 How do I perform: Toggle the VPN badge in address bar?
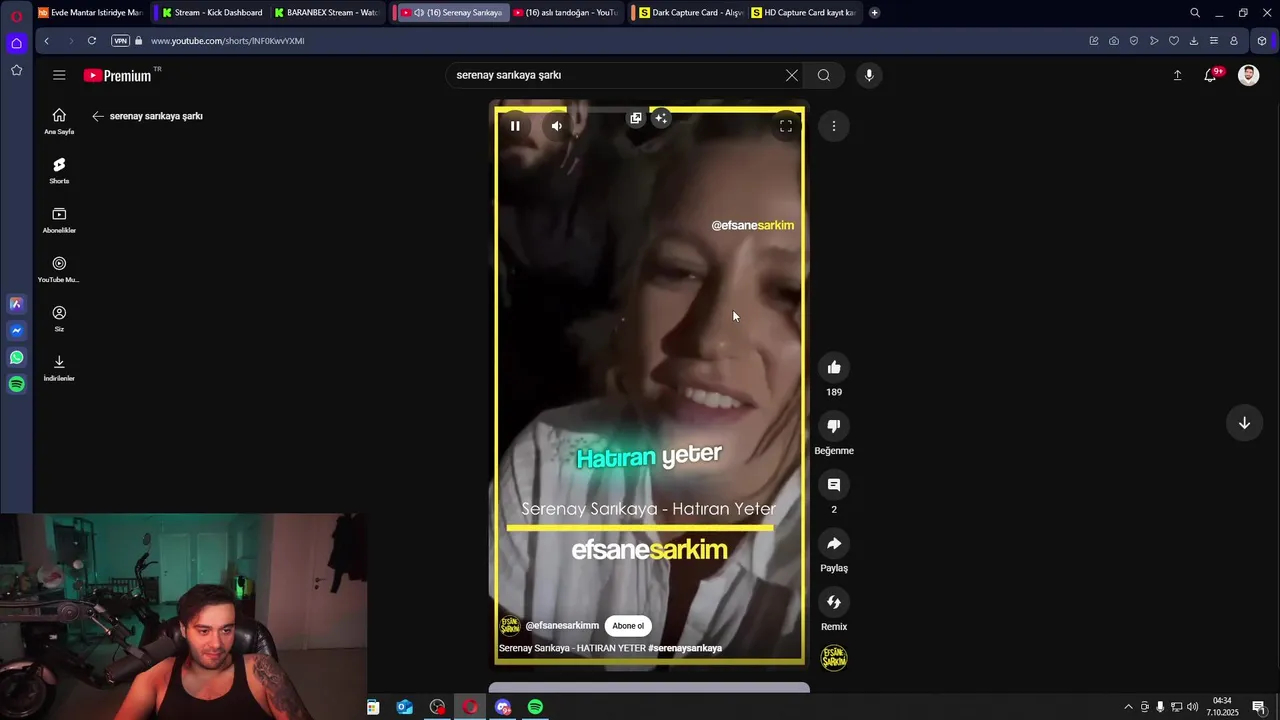pyautogui.click(x=120, y=41)
